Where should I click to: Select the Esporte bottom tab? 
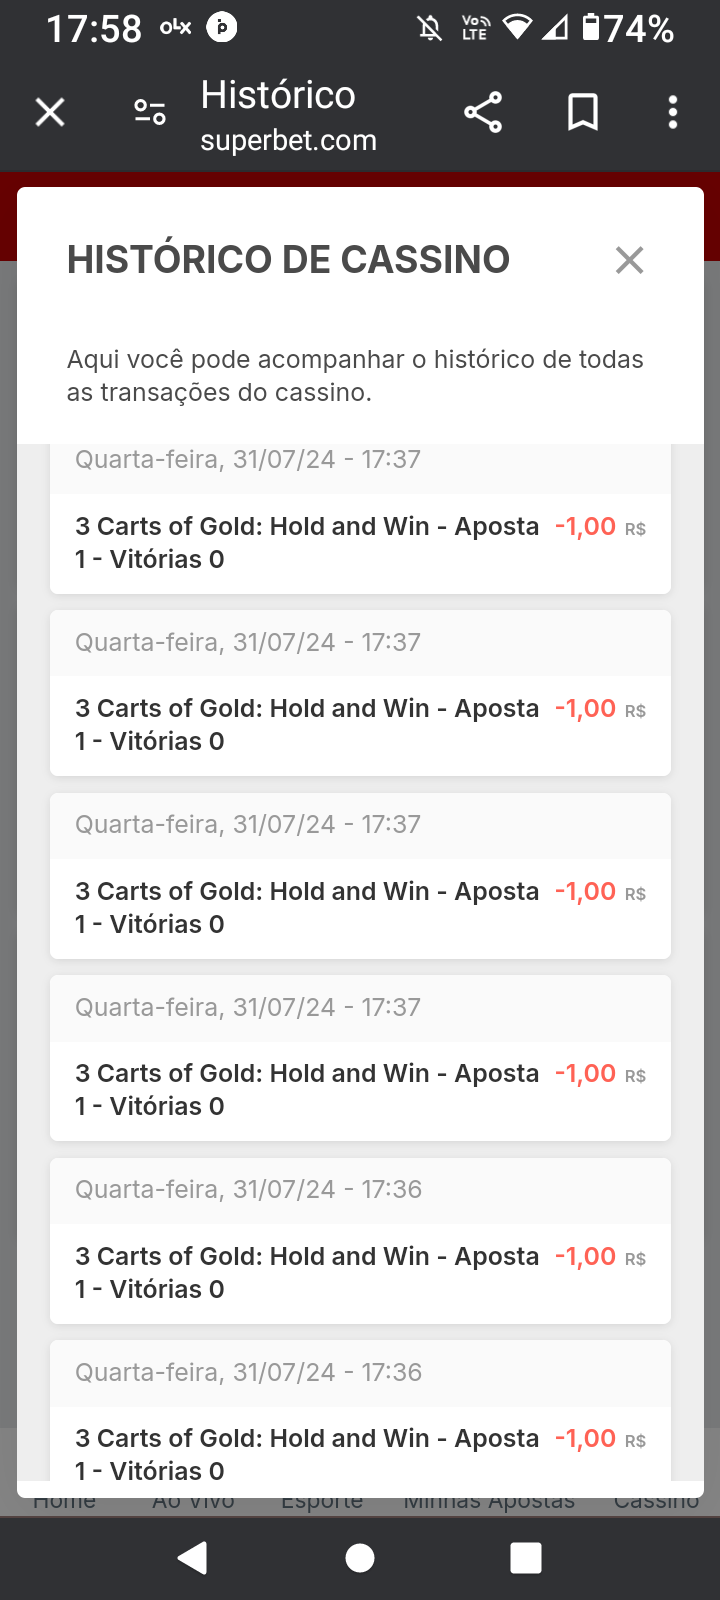pyautogui.click(x=322, y=1502)
